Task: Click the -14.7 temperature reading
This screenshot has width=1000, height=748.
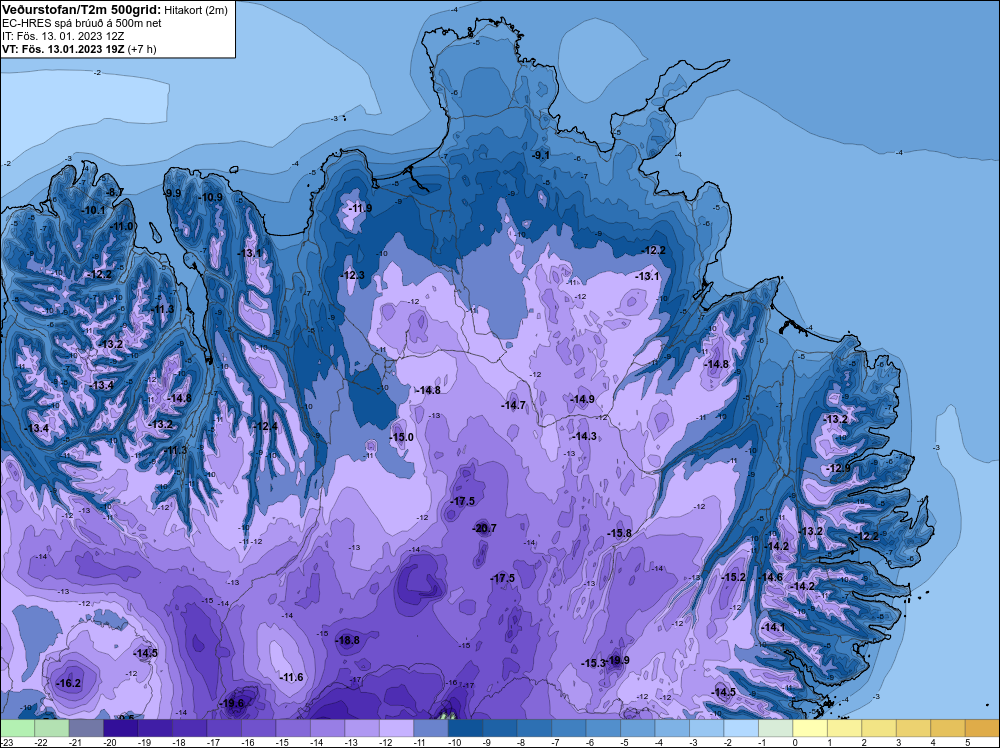Action: click(x=513, y=405)
